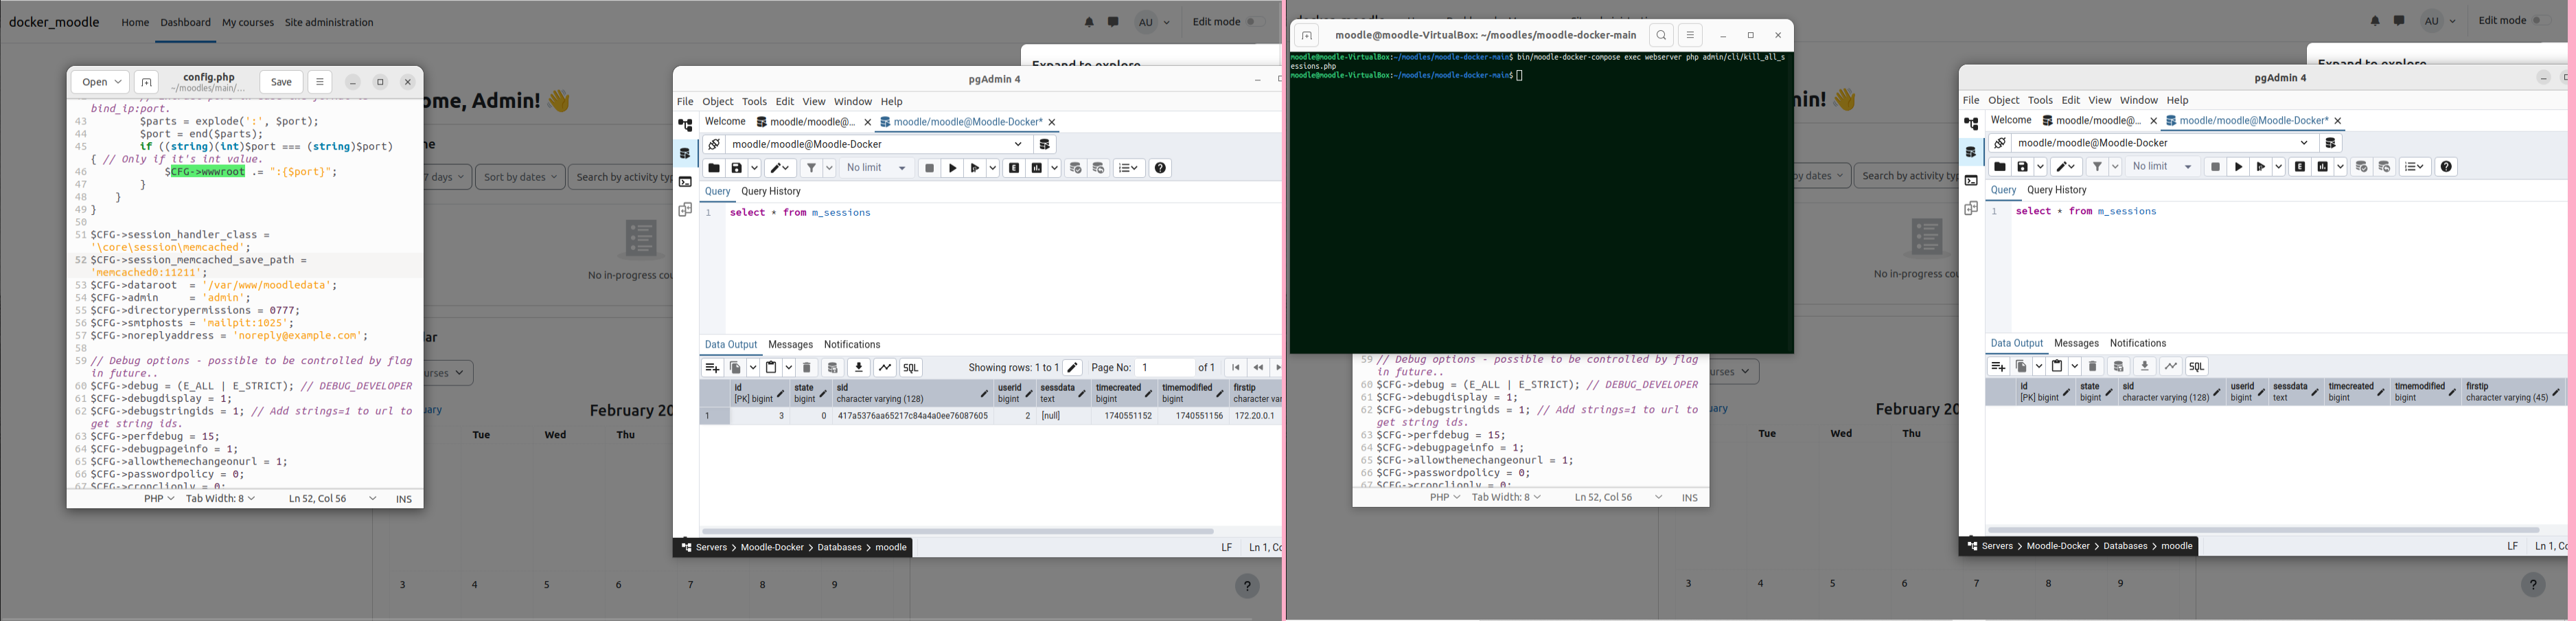Open Messages tab in left pgAdmin
2576x621 pixels.
click(790, 345)
